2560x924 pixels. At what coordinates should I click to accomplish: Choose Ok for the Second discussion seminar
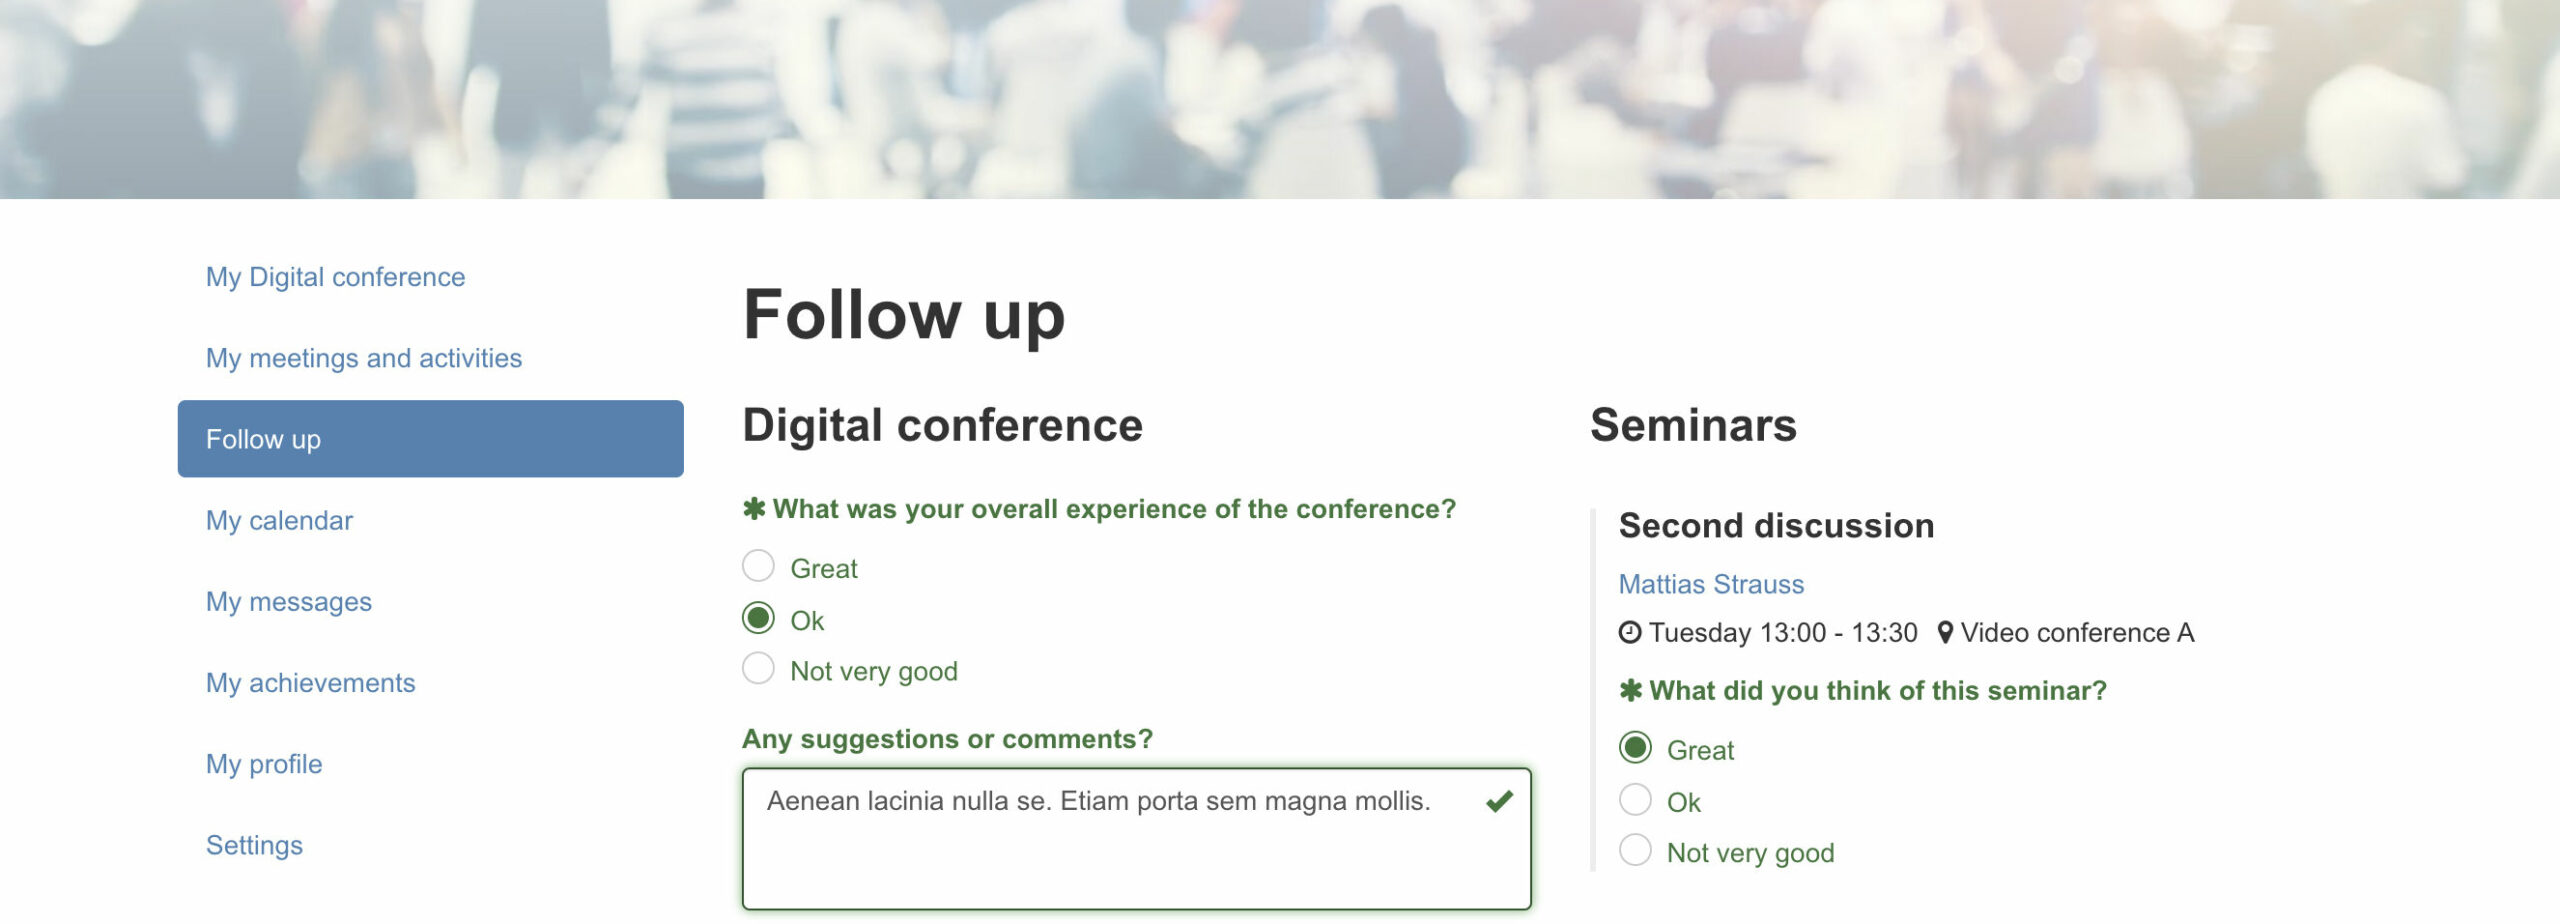click(1635, 800)
